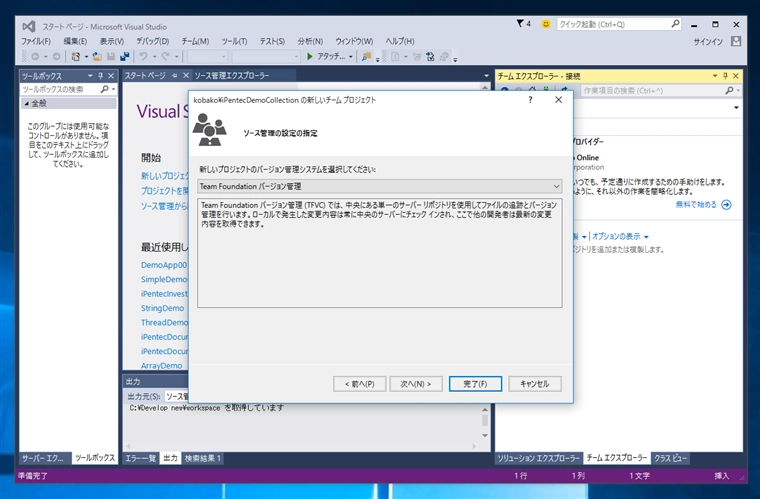Click the pending changes toolbar icon

pos(429,57)
